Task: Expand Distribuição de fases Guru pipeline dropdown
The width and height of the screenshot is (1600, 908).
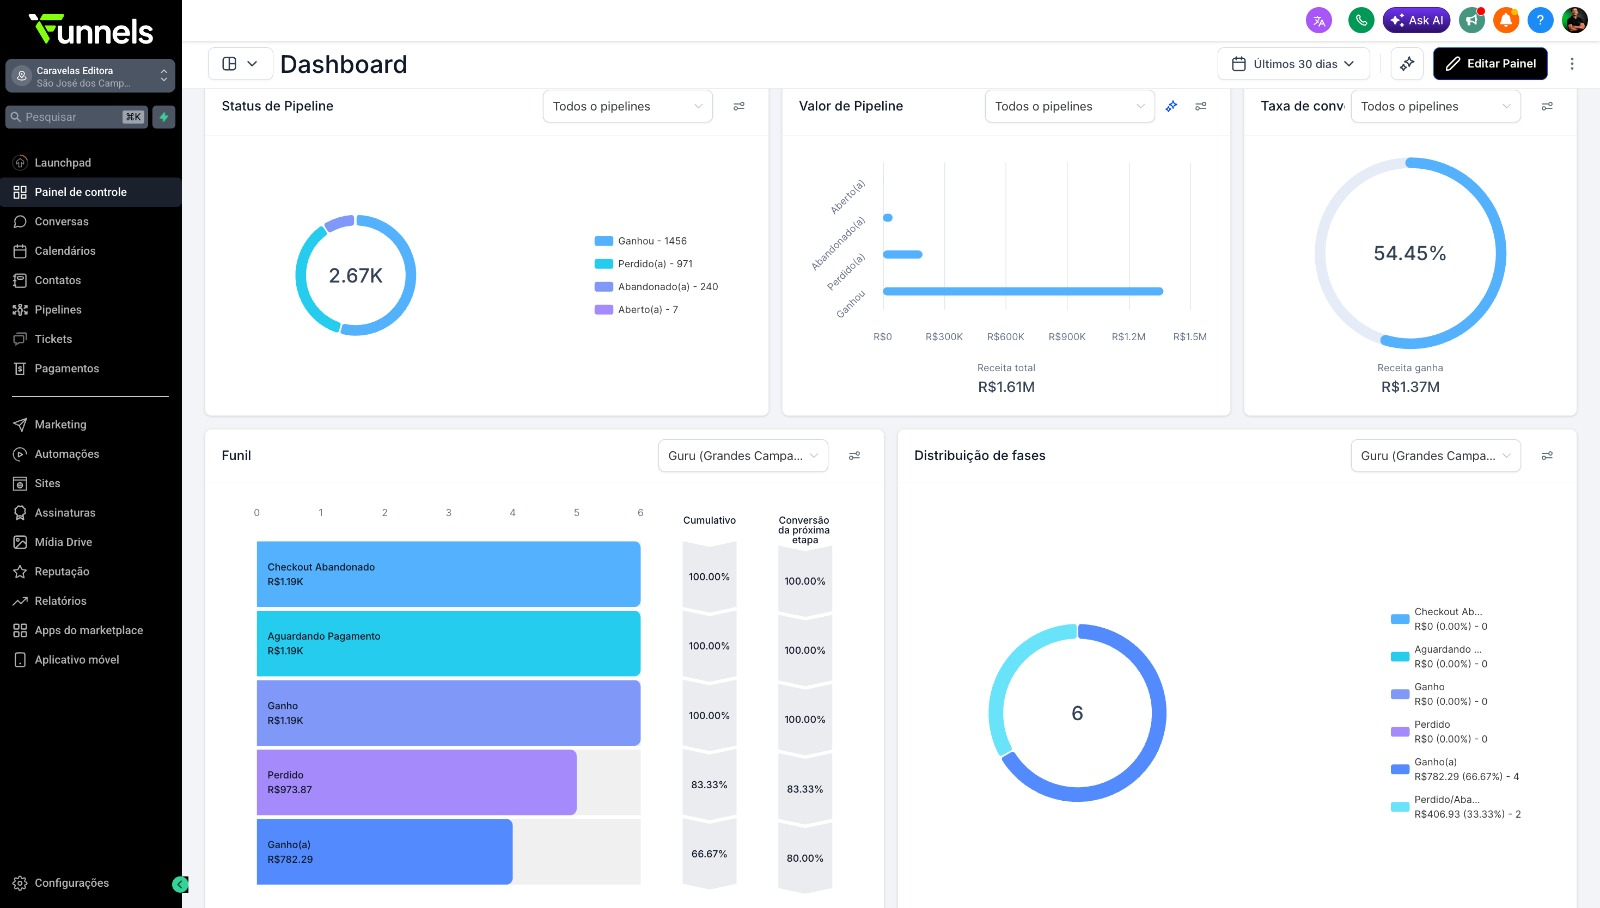Action: pos(1436,456)
